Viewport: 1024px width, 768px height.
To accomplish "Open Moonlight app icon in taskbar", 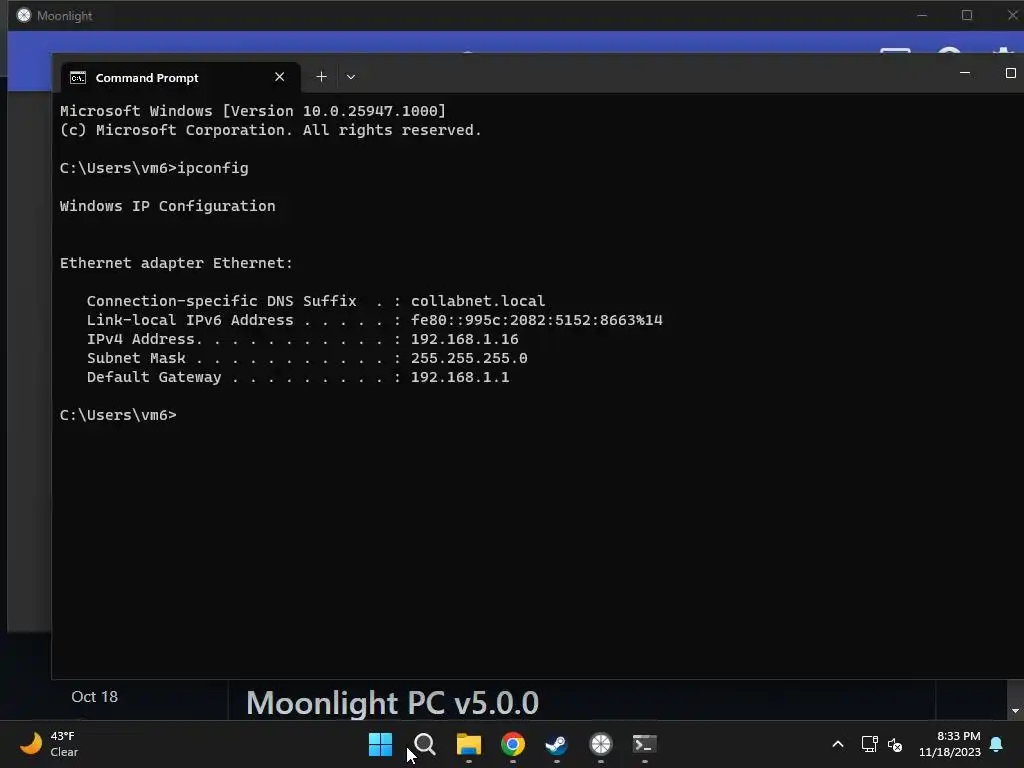I will pos(600,744).
